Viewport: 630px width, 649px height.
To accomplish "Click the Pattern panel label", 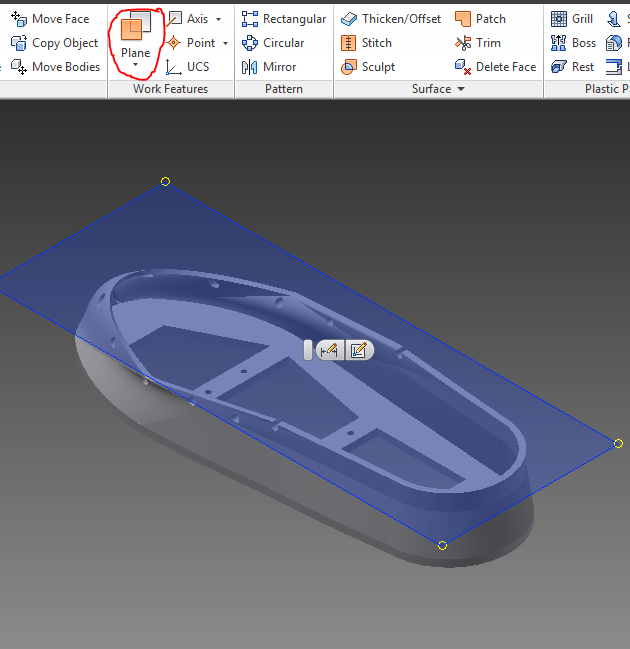I will click(x=284, y=89).
